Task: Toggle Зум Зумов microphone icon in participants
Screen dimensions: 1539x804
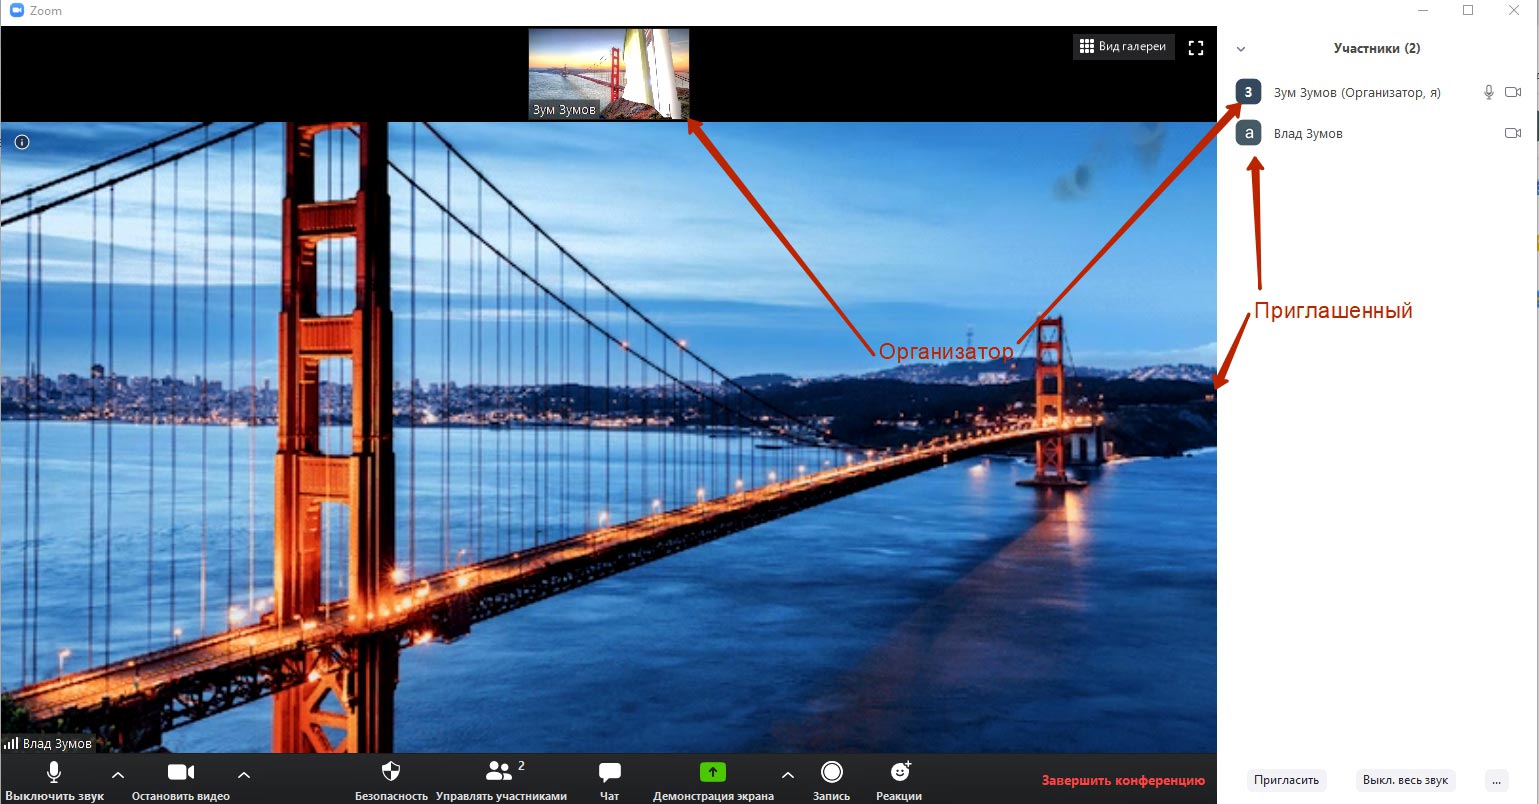Action: [1488, 92]
